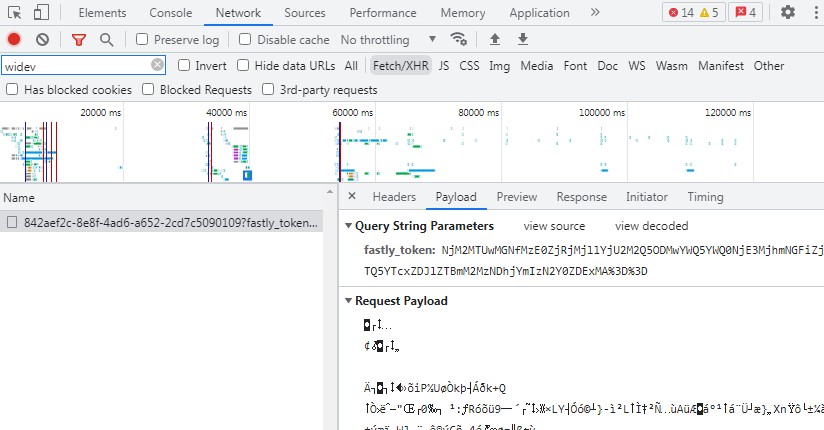Image resolution: width=824 pixels, height=430 pixels.
Task: Filter requests by Fetch/XHR
Action: (x=401, y=66)
